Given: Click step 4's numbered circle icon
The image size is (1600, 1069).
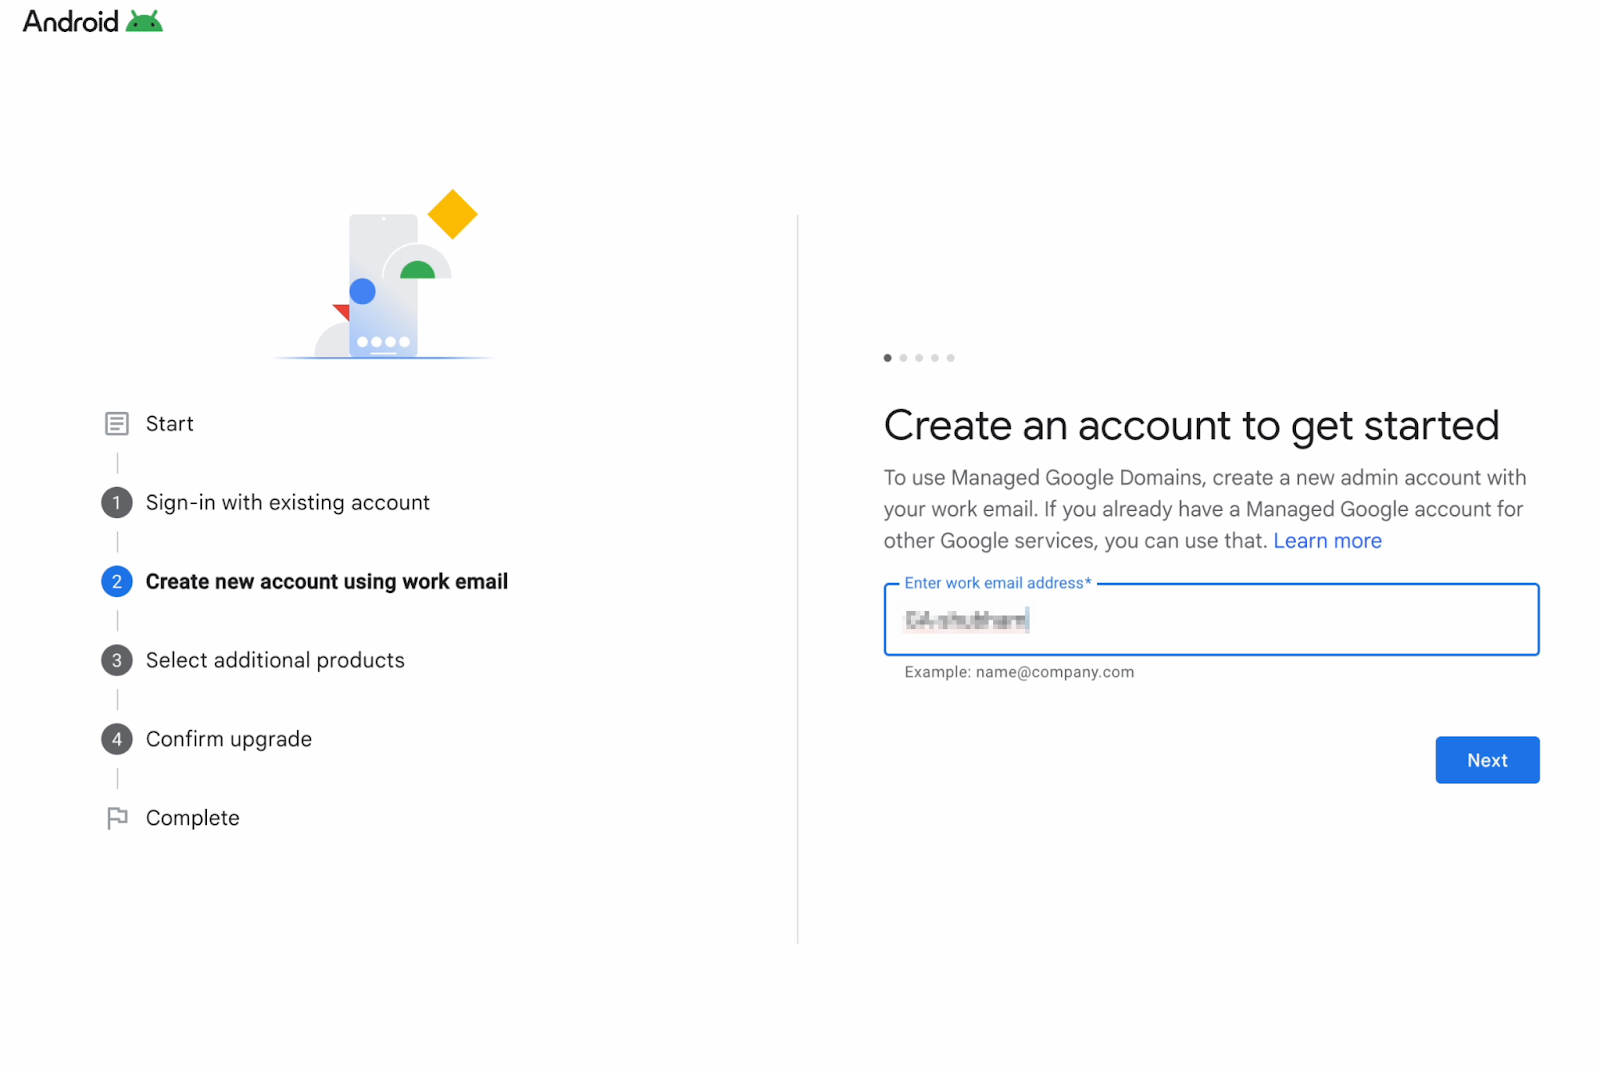Looking at the screenshot, I should pos(117,738).
